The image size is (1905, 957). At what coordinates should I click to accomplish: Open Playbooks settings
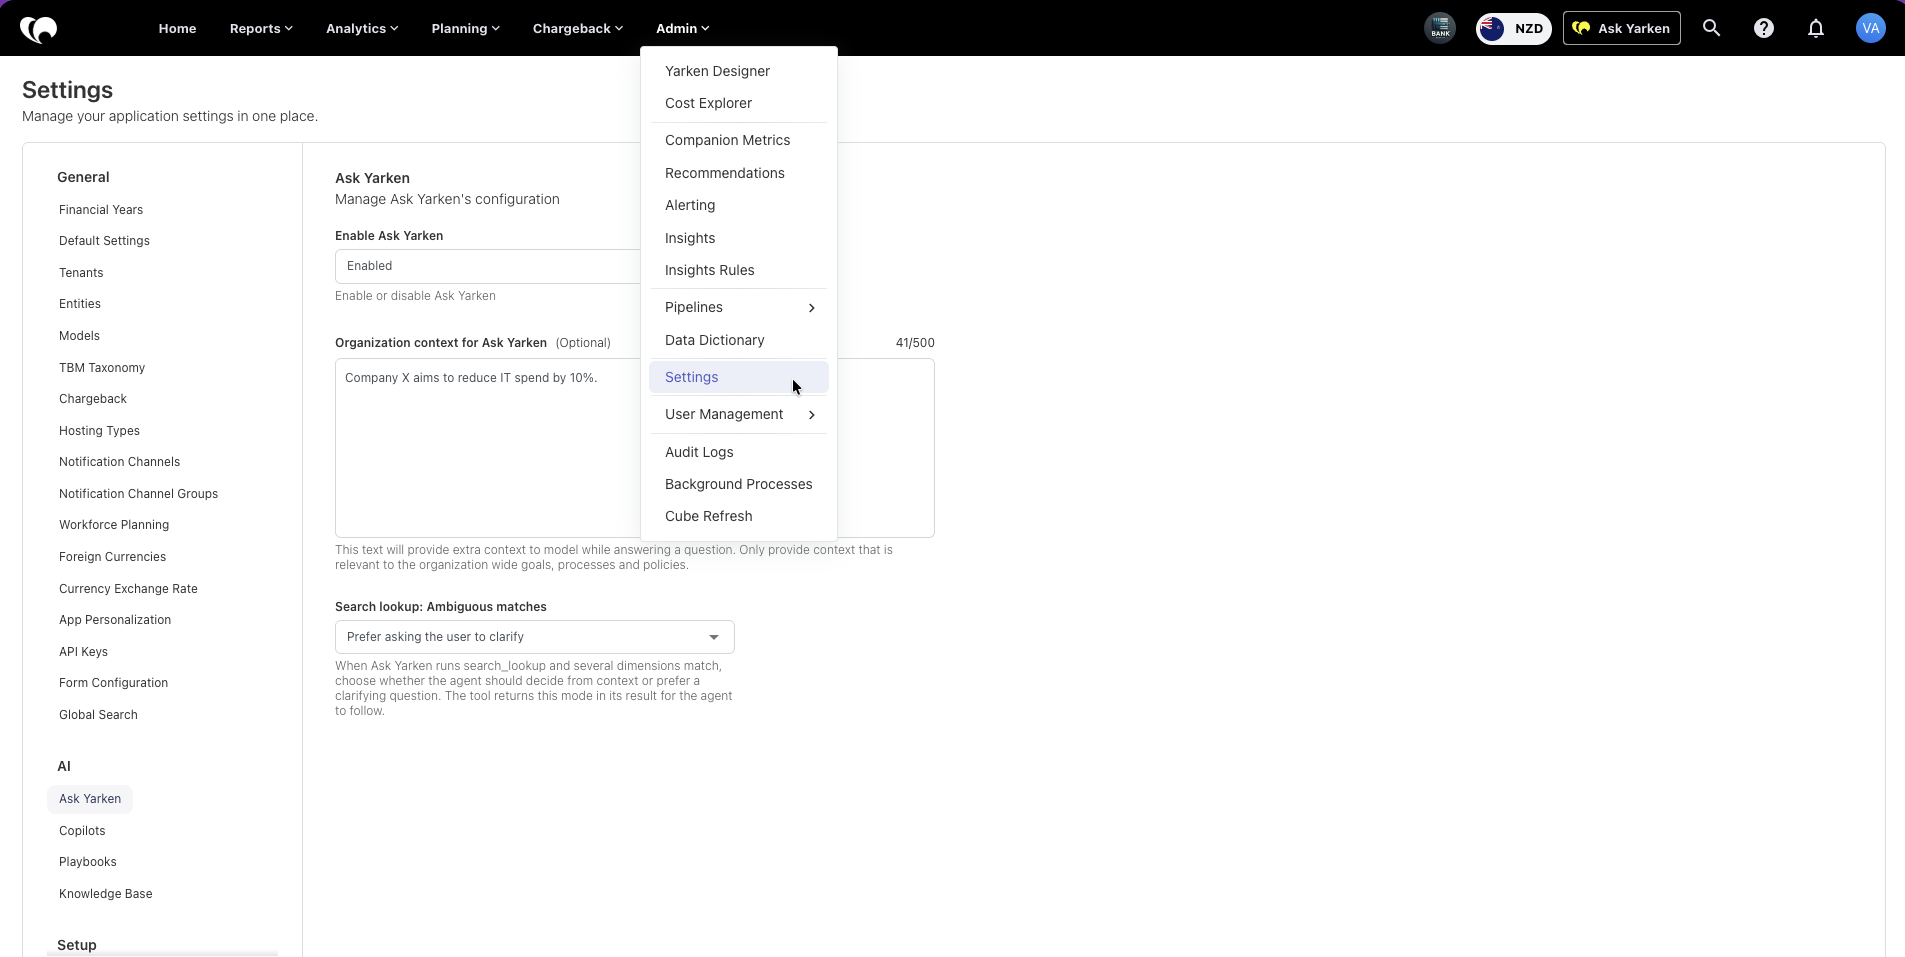click(x=88, y=862)
